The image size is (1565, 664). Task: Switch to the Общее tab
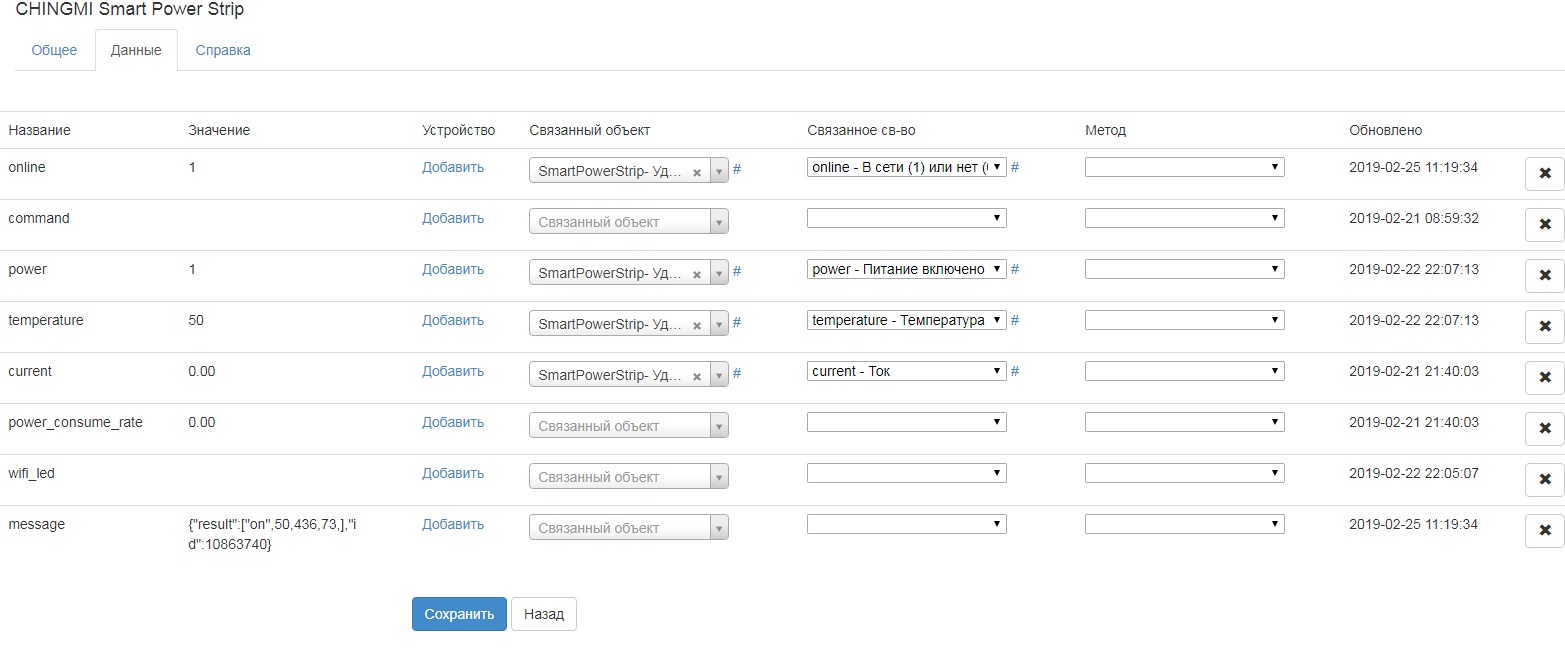point(54,50)
